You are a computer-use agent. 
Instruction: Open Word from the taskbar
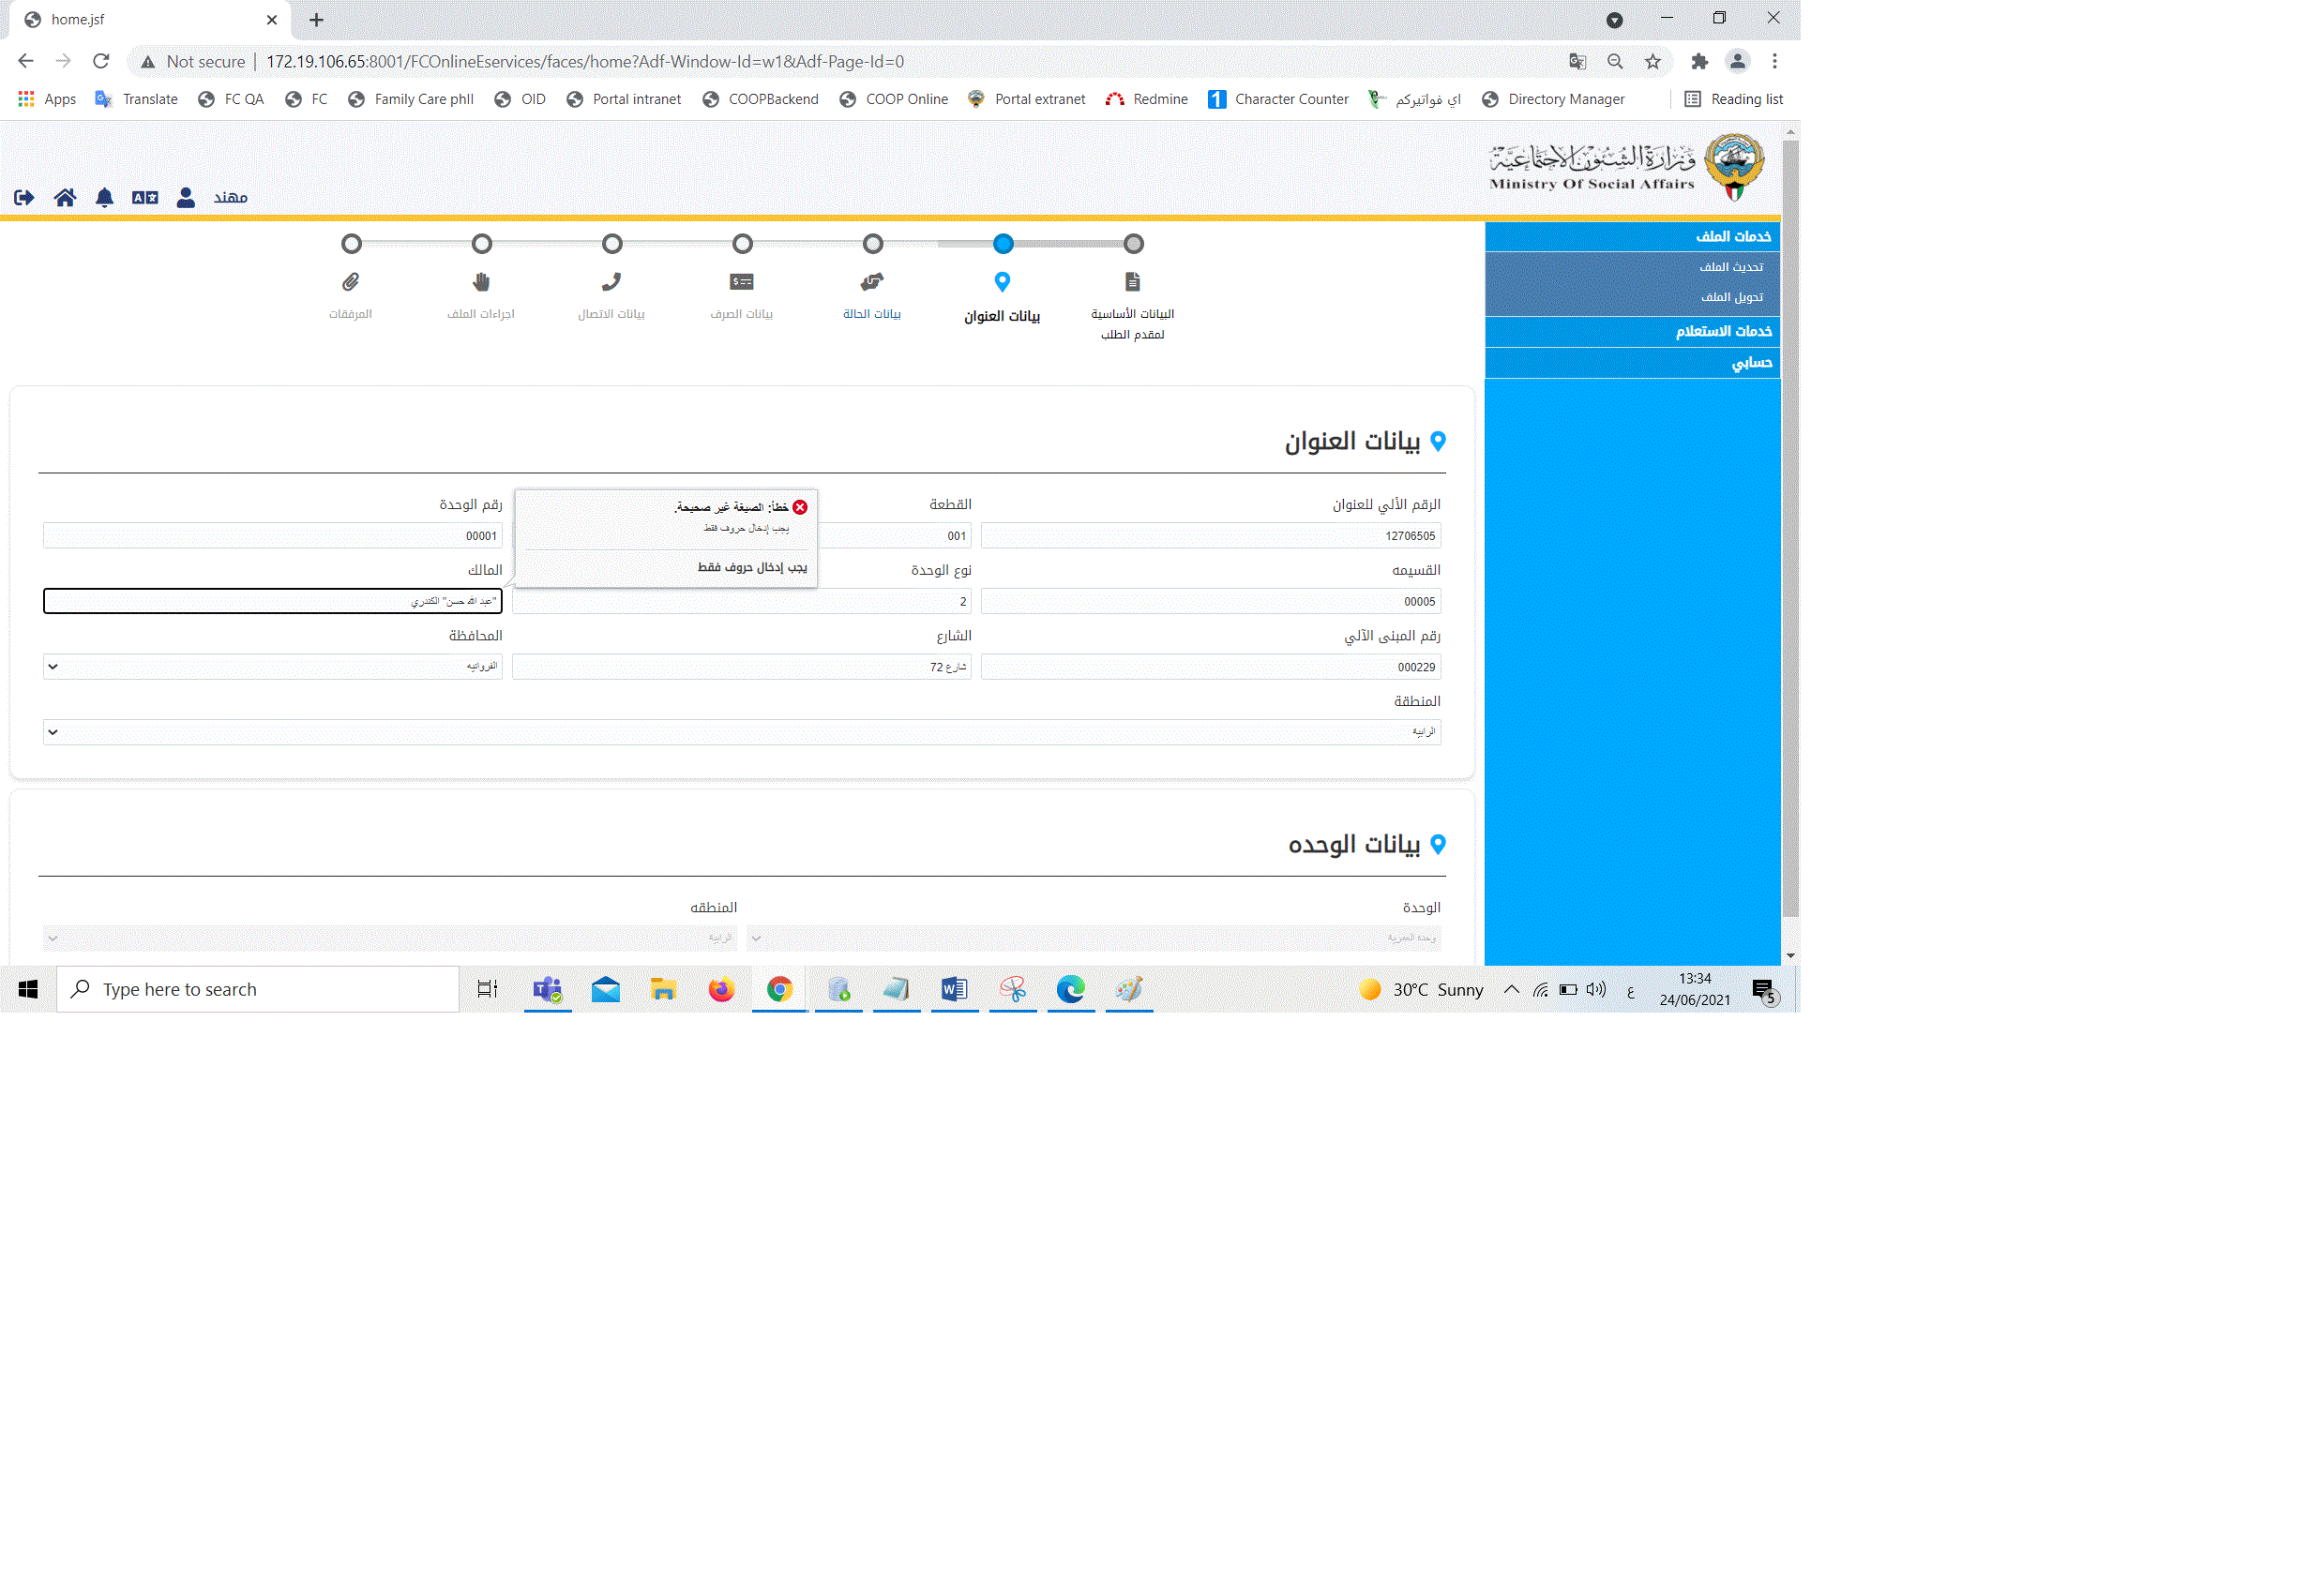click(955, 990)
